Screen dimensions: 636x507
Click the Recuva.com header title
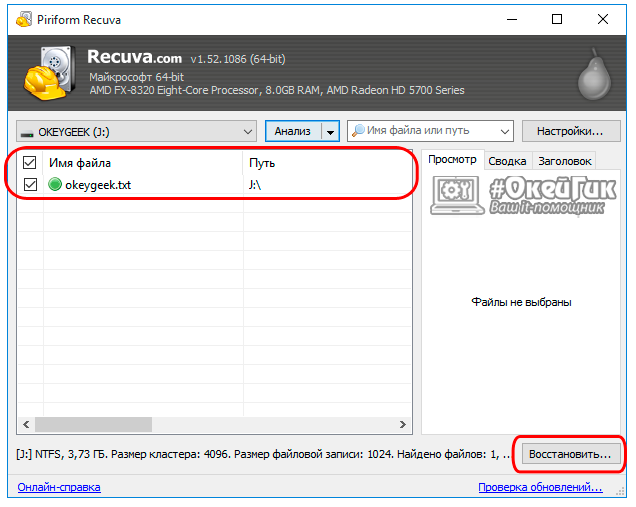pos(134,57)
